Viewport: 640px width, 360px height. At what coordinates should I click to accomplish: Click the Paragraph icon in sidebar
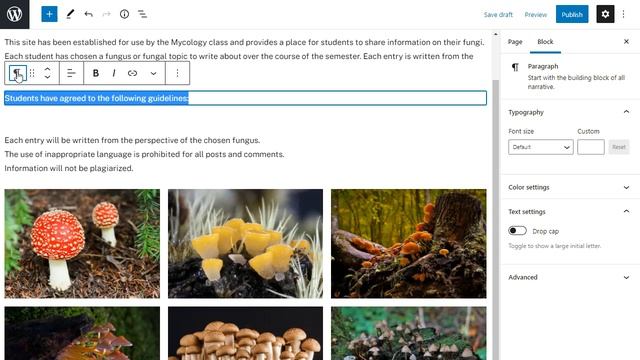[x=515, y=67]
